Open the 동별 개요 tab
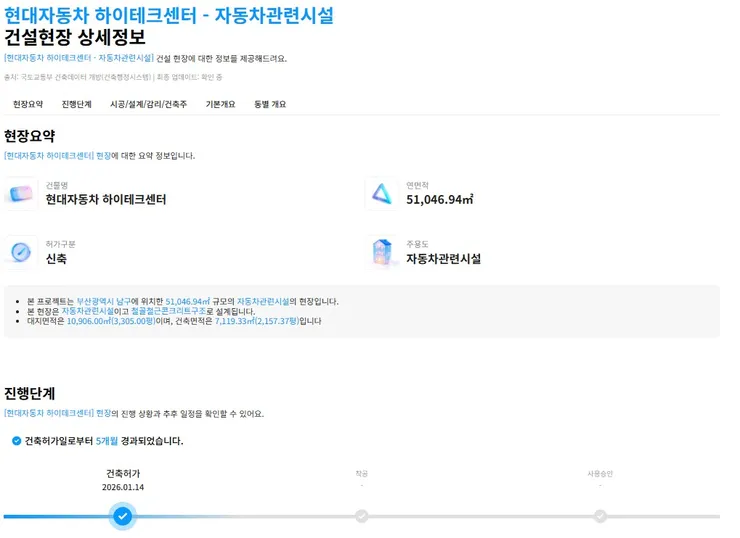 (270, 104)
